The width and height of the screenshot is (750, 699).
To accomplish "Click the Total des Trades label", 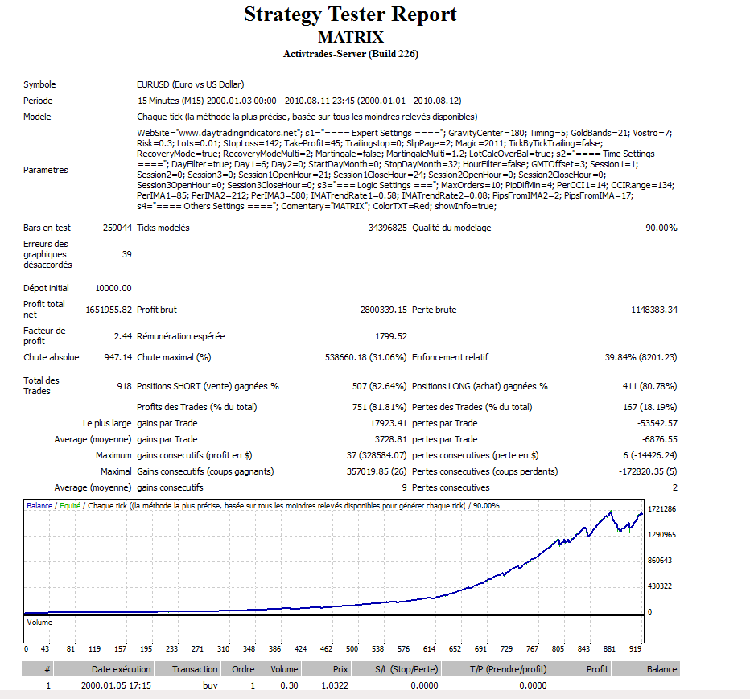I will (41, 386).
